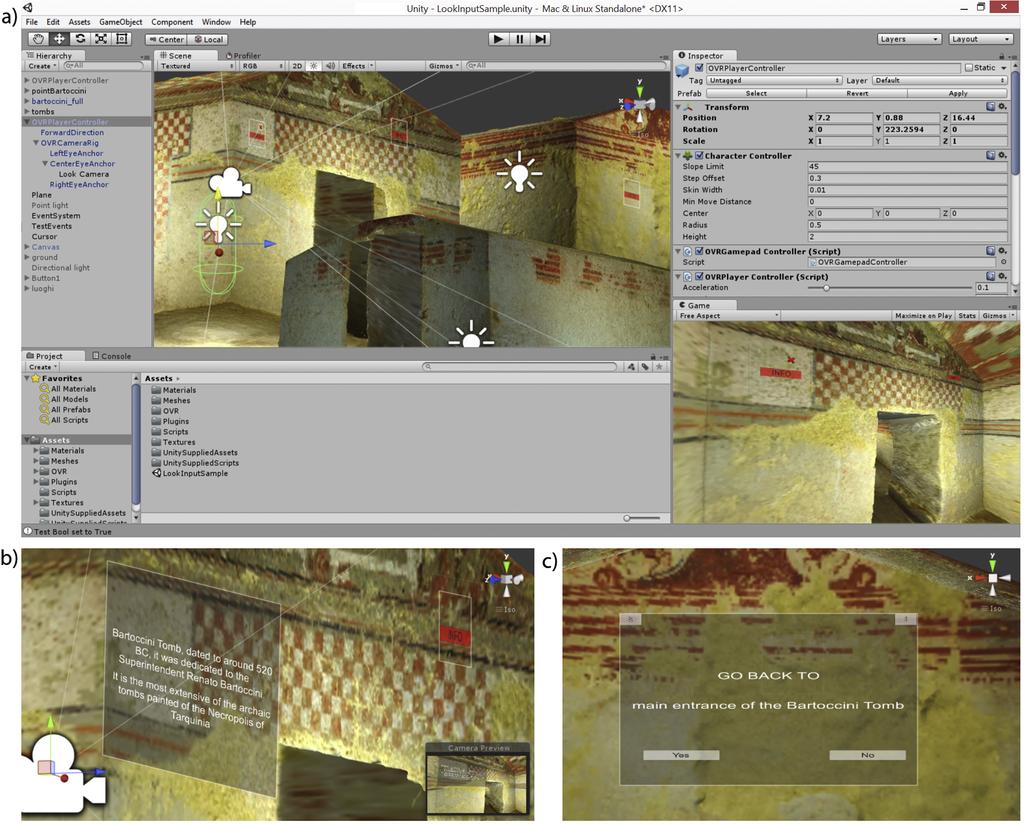Open the Layer dropdown showing Default
Image resolution: width=1024 pixels, height=824 pixels.
pos(939,80)
